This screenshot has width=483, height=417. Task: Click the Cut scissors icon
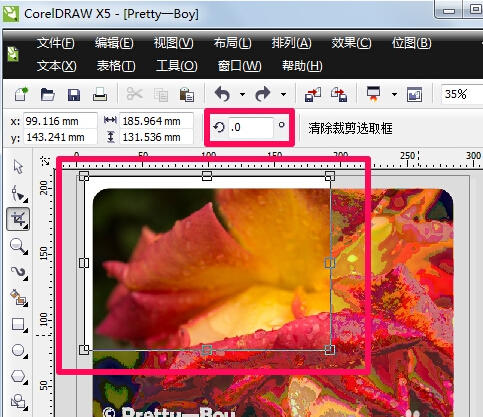tap(135, 94)
